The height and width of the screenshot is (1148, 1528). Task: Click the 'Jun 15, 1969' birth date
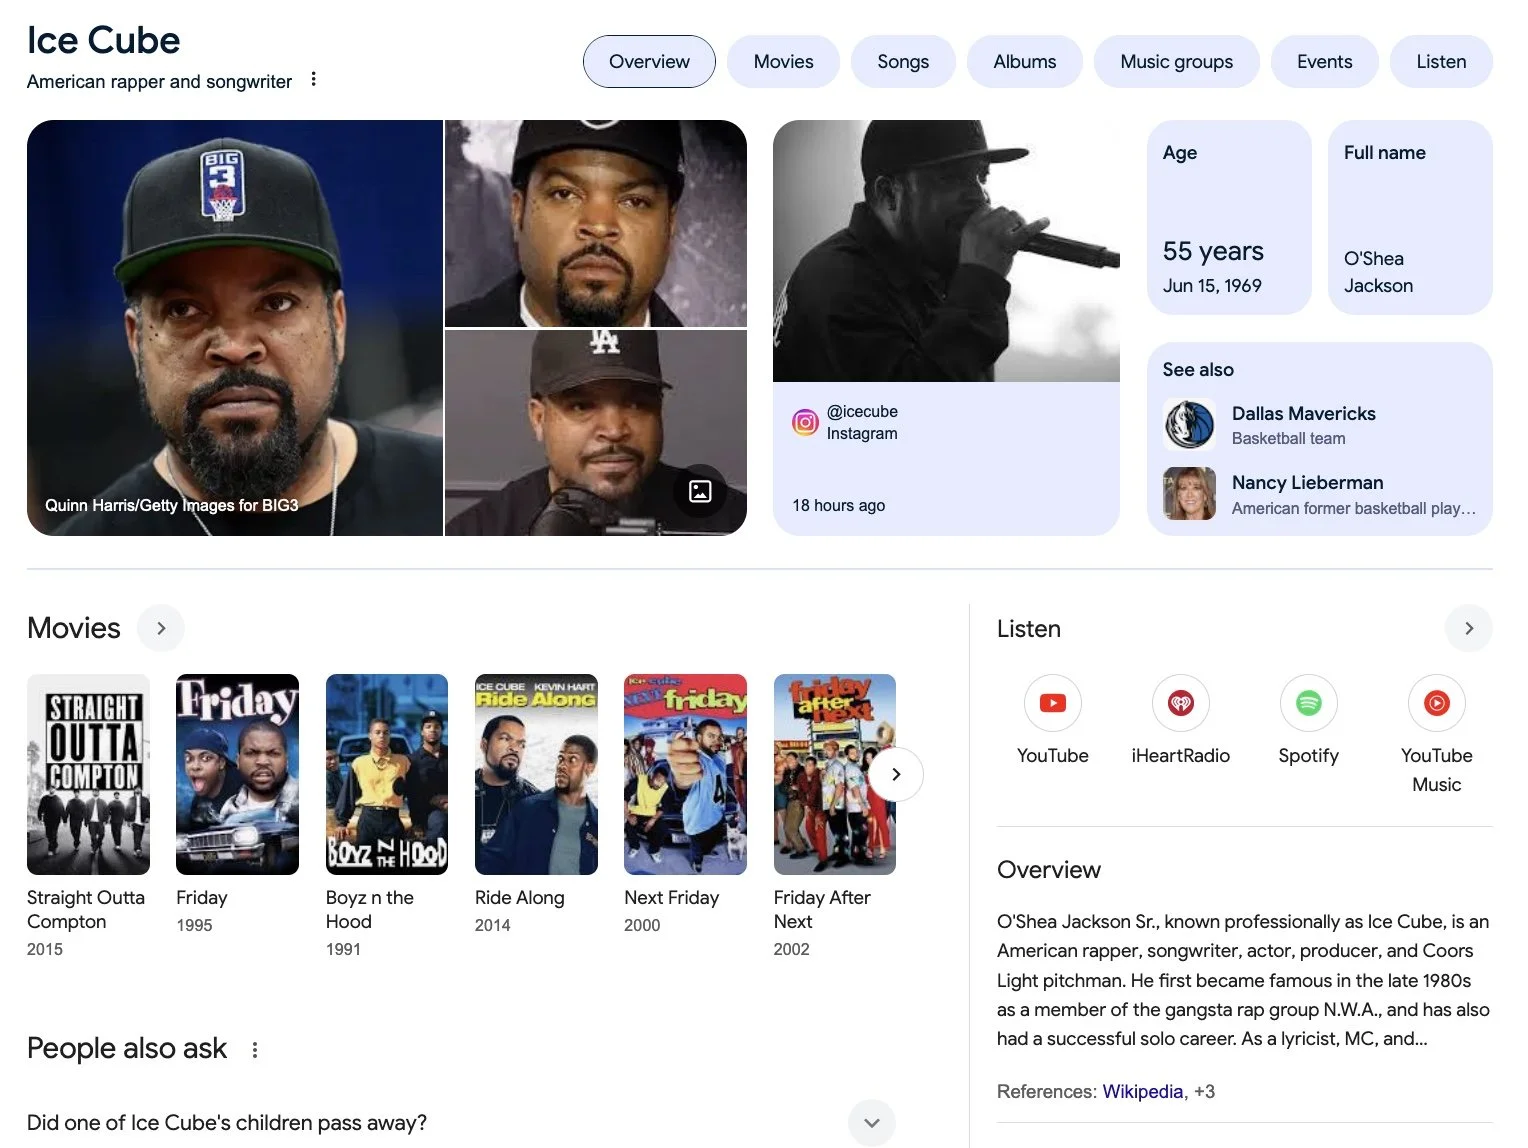(1212, 286)
